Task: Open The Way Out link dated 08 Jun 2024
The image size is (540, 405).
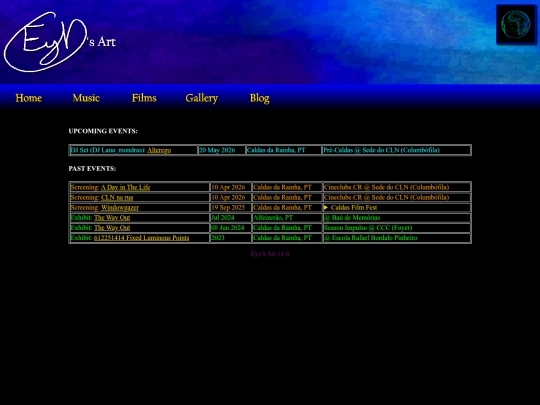Action: 112,228
